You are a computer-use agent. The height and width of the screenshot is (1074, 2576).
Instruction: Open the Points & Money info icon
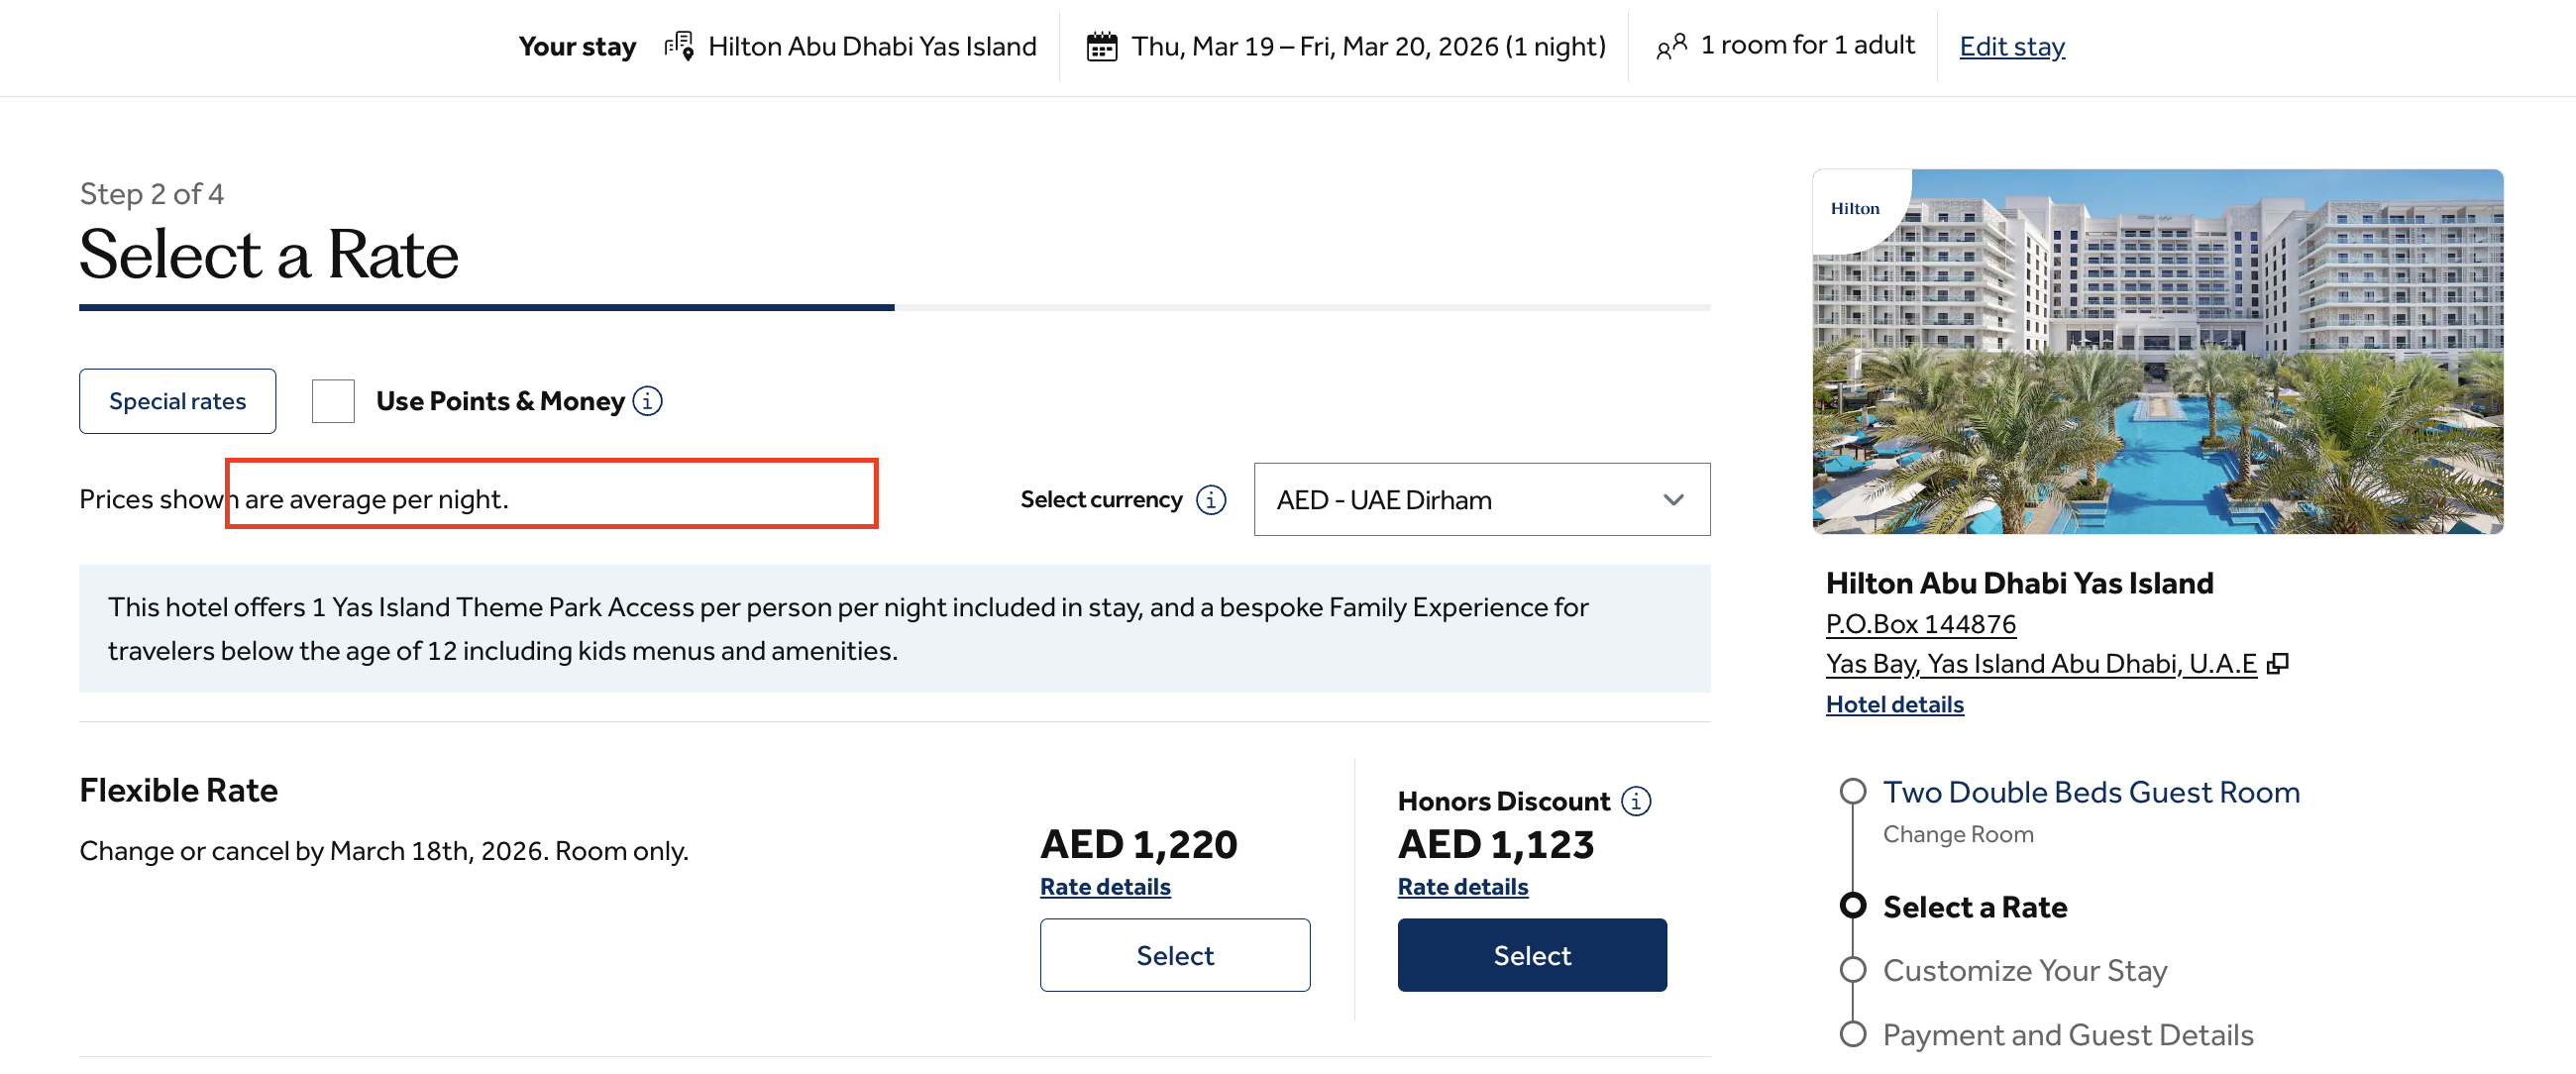click(648, 401)
